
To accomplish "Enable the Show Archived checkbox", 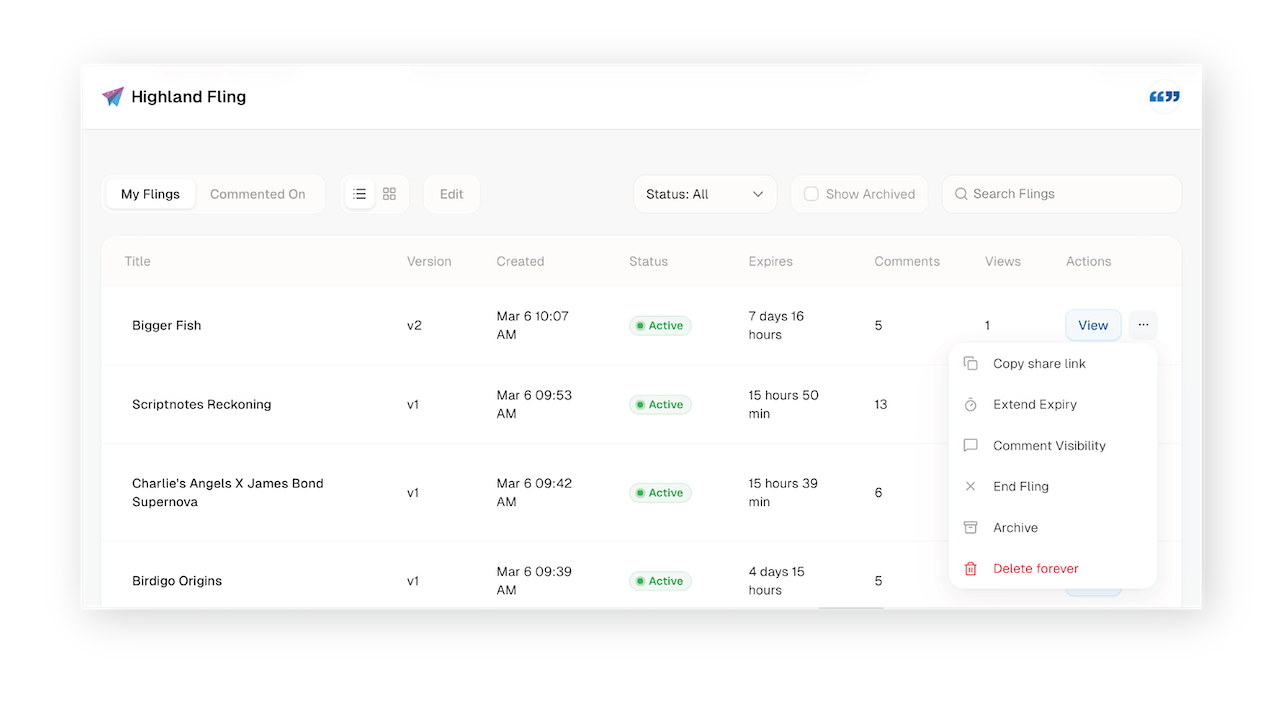I will pos(812,194).
